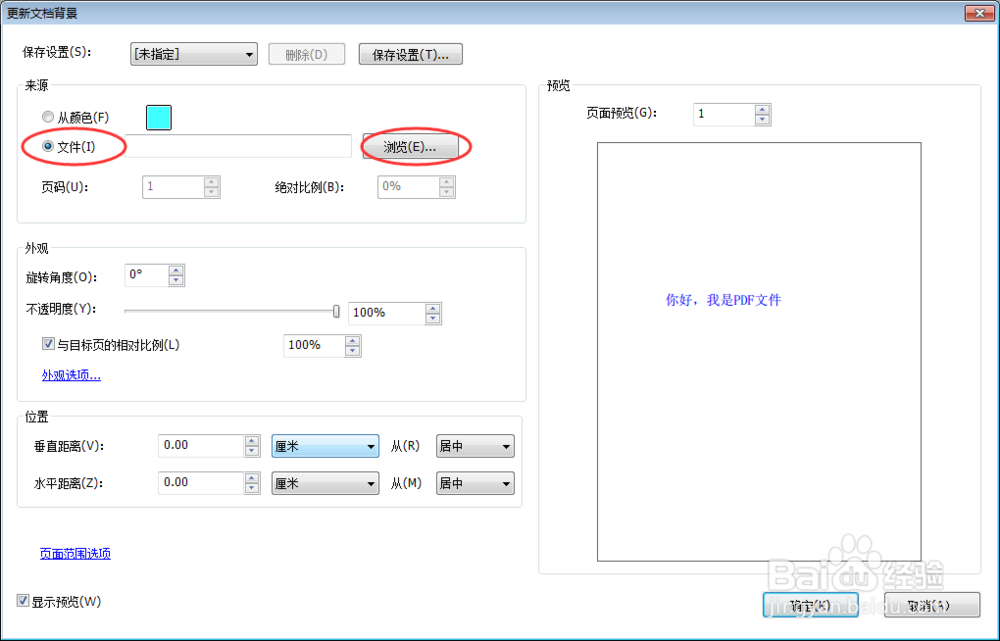The height and width of the screenshot is (641, 1000).
Task: Decrease 旋转角度(O) with the down arrow
Action: (x=176, y=280)
